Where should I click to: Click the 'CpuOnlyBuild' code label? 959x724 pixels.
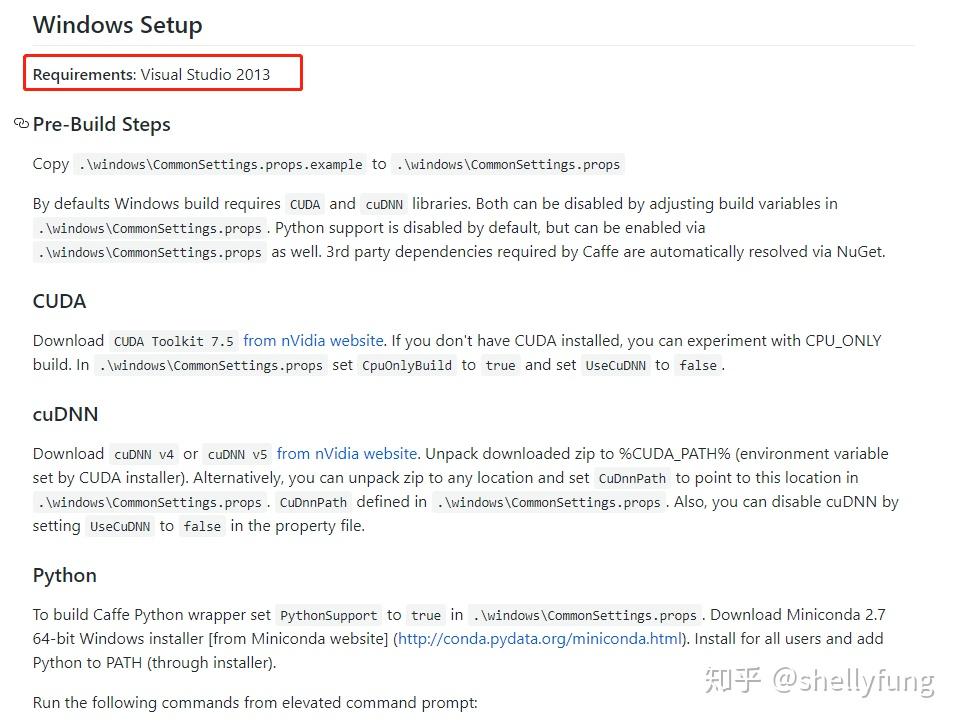pyautogui.click(x=407, y=366)
